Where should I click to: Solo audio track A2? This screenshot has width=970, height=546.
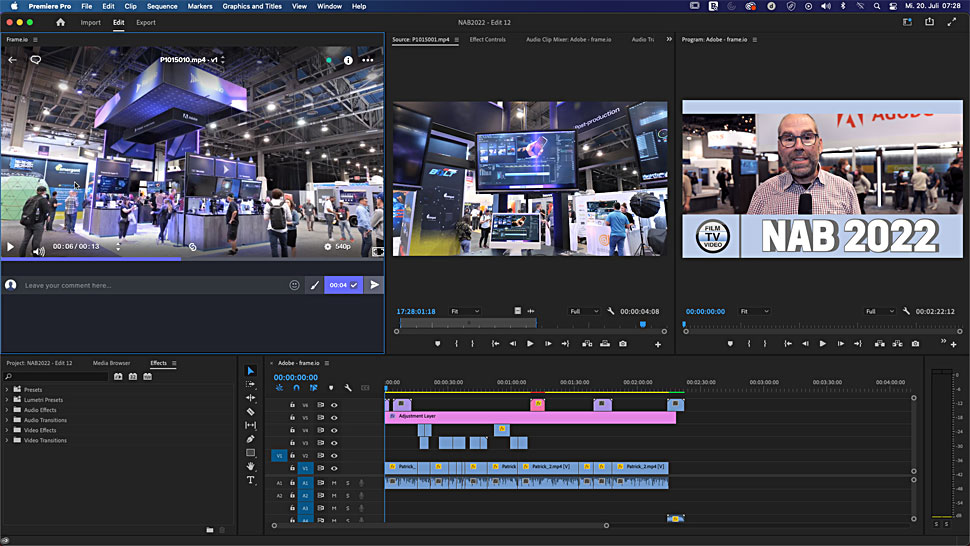(x=348, y=496)
